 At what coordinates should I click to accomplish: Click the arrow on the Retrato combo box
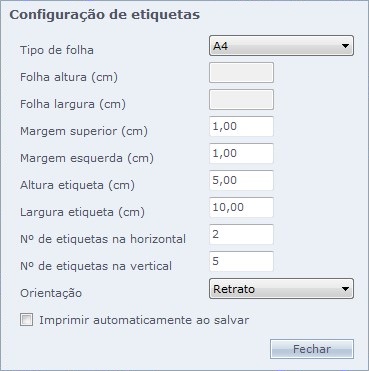point(345,289)
